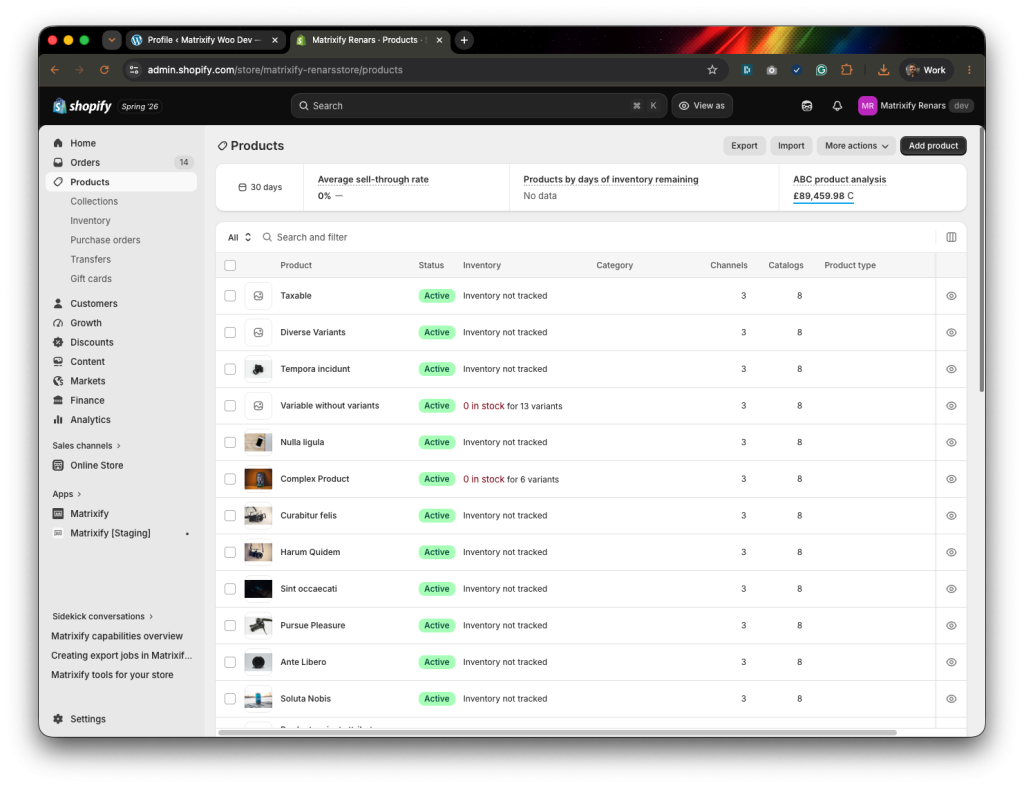Click the Discounts icon in the sidebar
The height and width of the screenshot is (788, 1024).
click(x=58, y=342)
